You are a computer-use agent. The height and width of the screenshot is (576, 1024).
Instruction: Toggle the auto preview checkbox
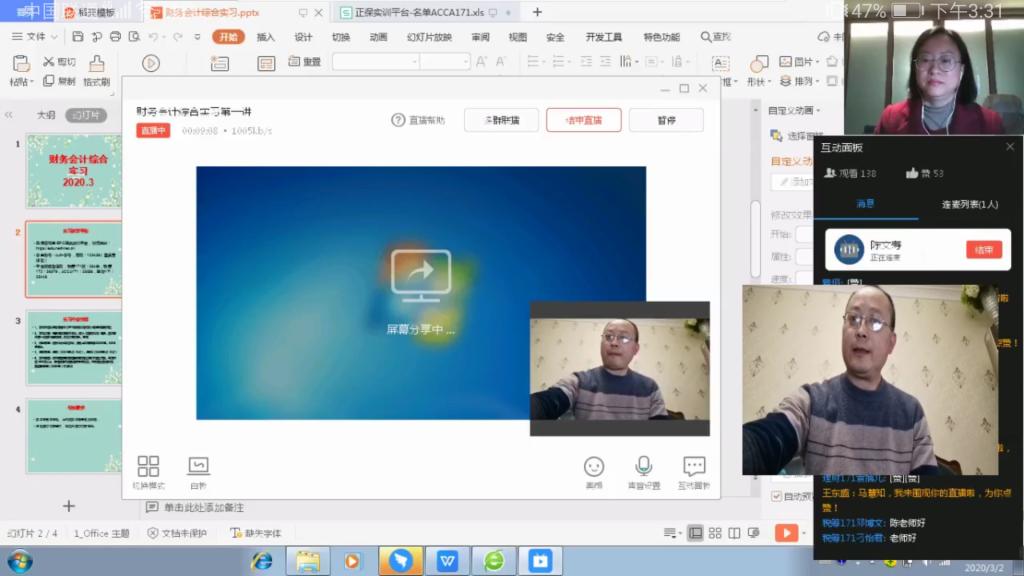[777, 496]
